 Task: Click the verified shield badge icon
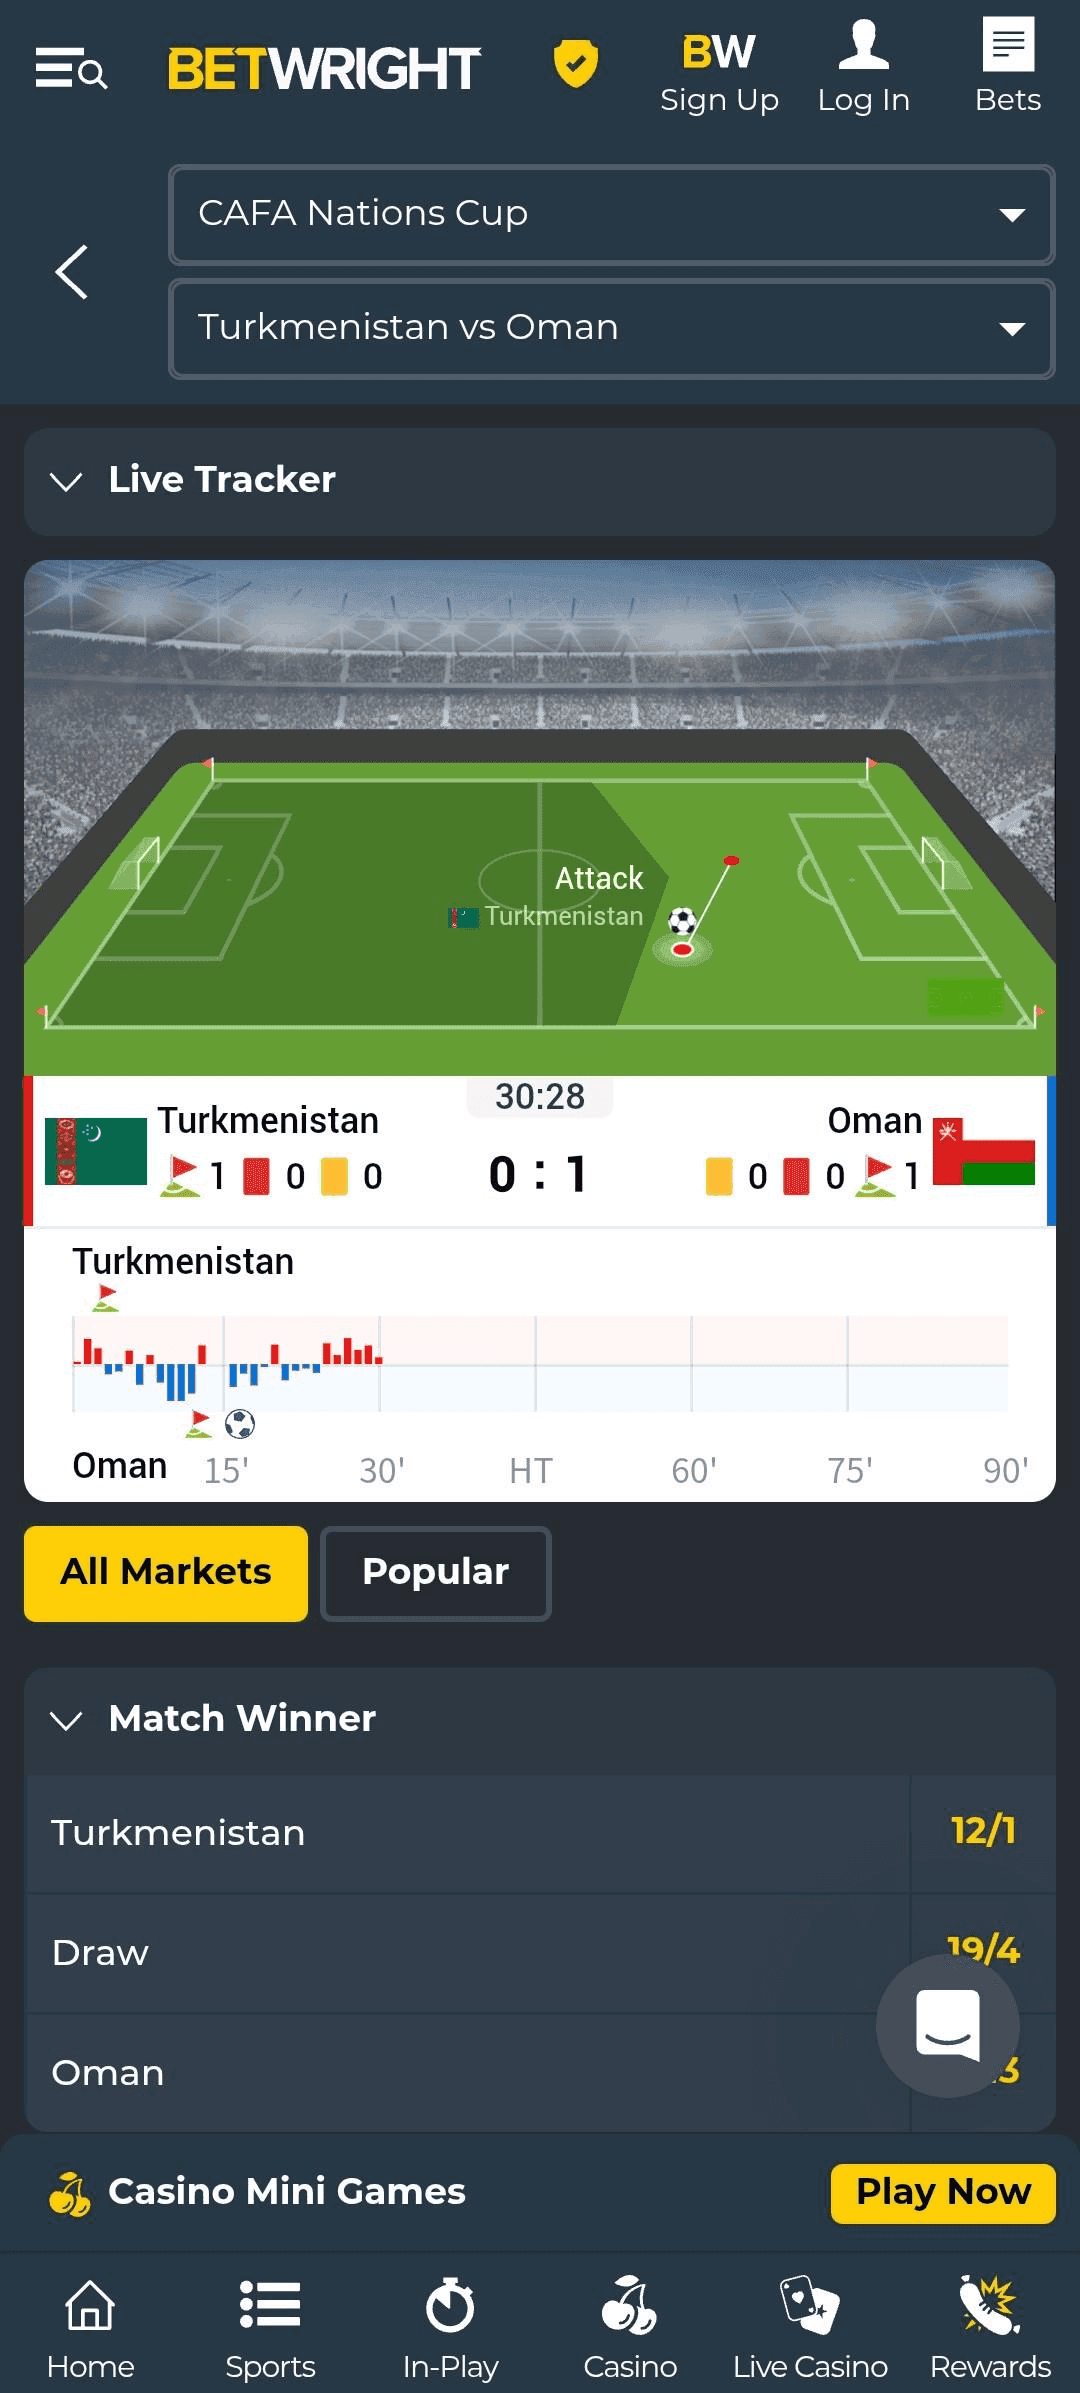[x=577, y=66]
